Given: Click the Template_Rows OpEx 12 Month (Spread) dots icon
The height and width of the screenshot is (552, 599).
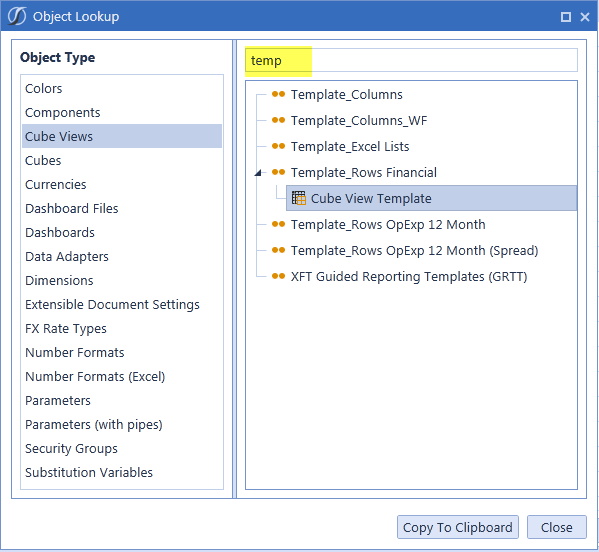Looking at the screenshot, I should click(278, 250).
